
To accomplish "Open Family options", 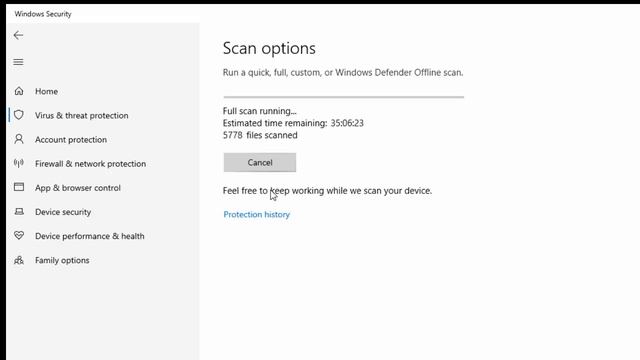I will [62, 260].
